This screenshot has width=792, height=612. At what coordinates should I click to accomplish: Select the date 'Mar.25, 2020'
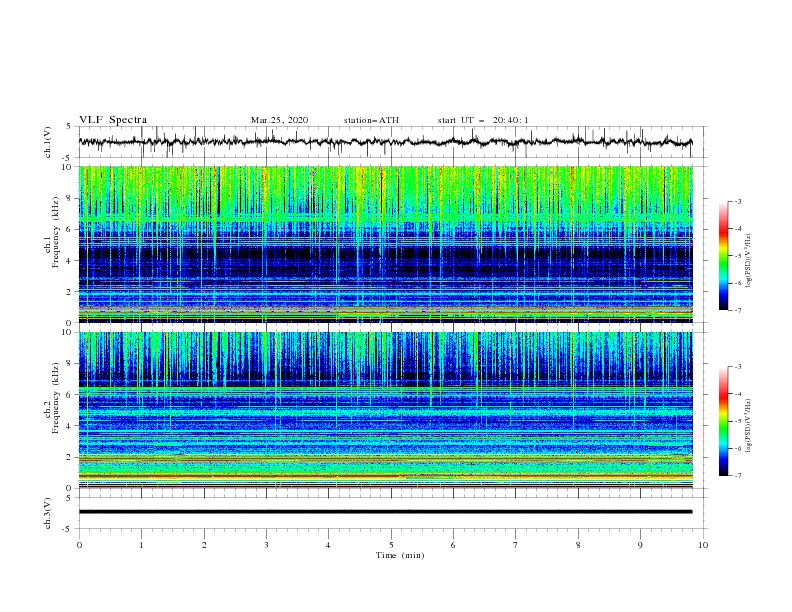[x=279, y=120]
